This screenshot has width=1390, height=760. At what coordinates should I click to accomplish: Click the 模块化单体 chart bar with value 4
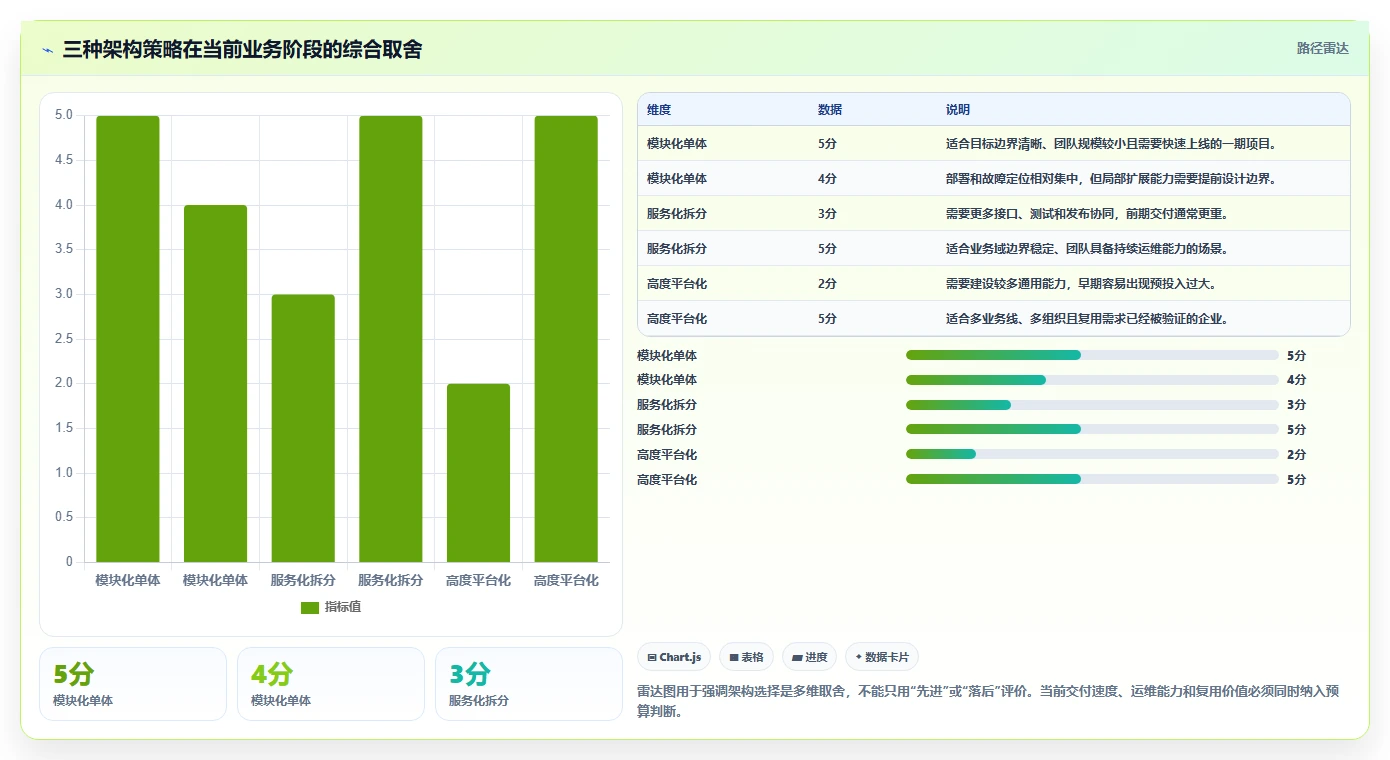point(215,384)
